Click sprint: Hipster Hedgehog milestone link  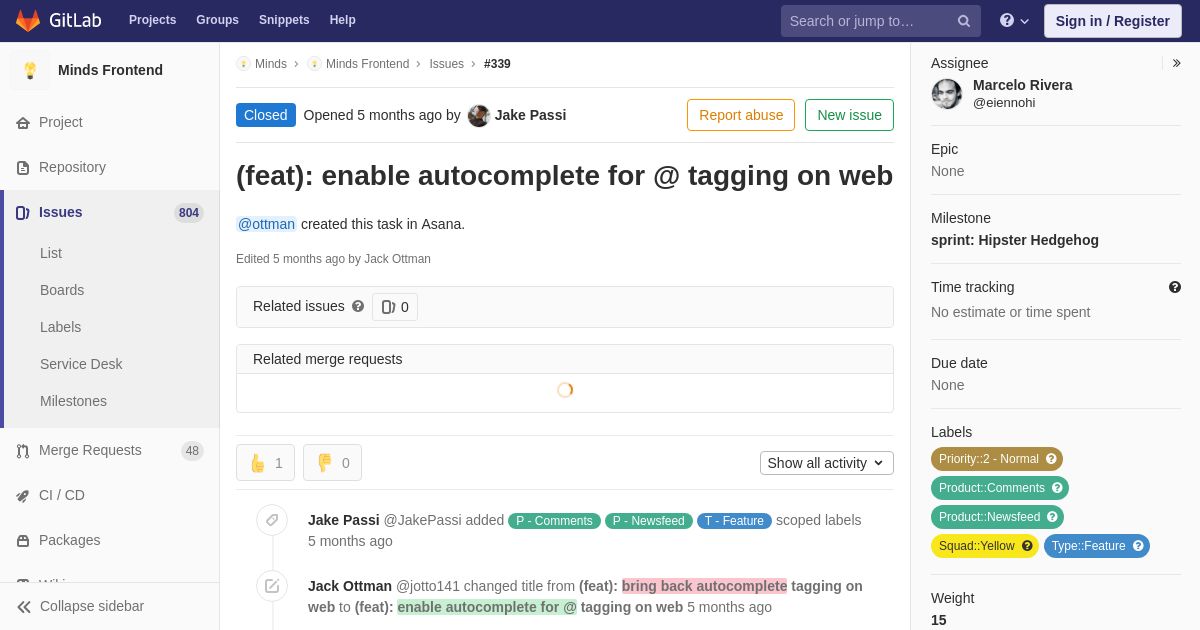[x=1015, y=240]
